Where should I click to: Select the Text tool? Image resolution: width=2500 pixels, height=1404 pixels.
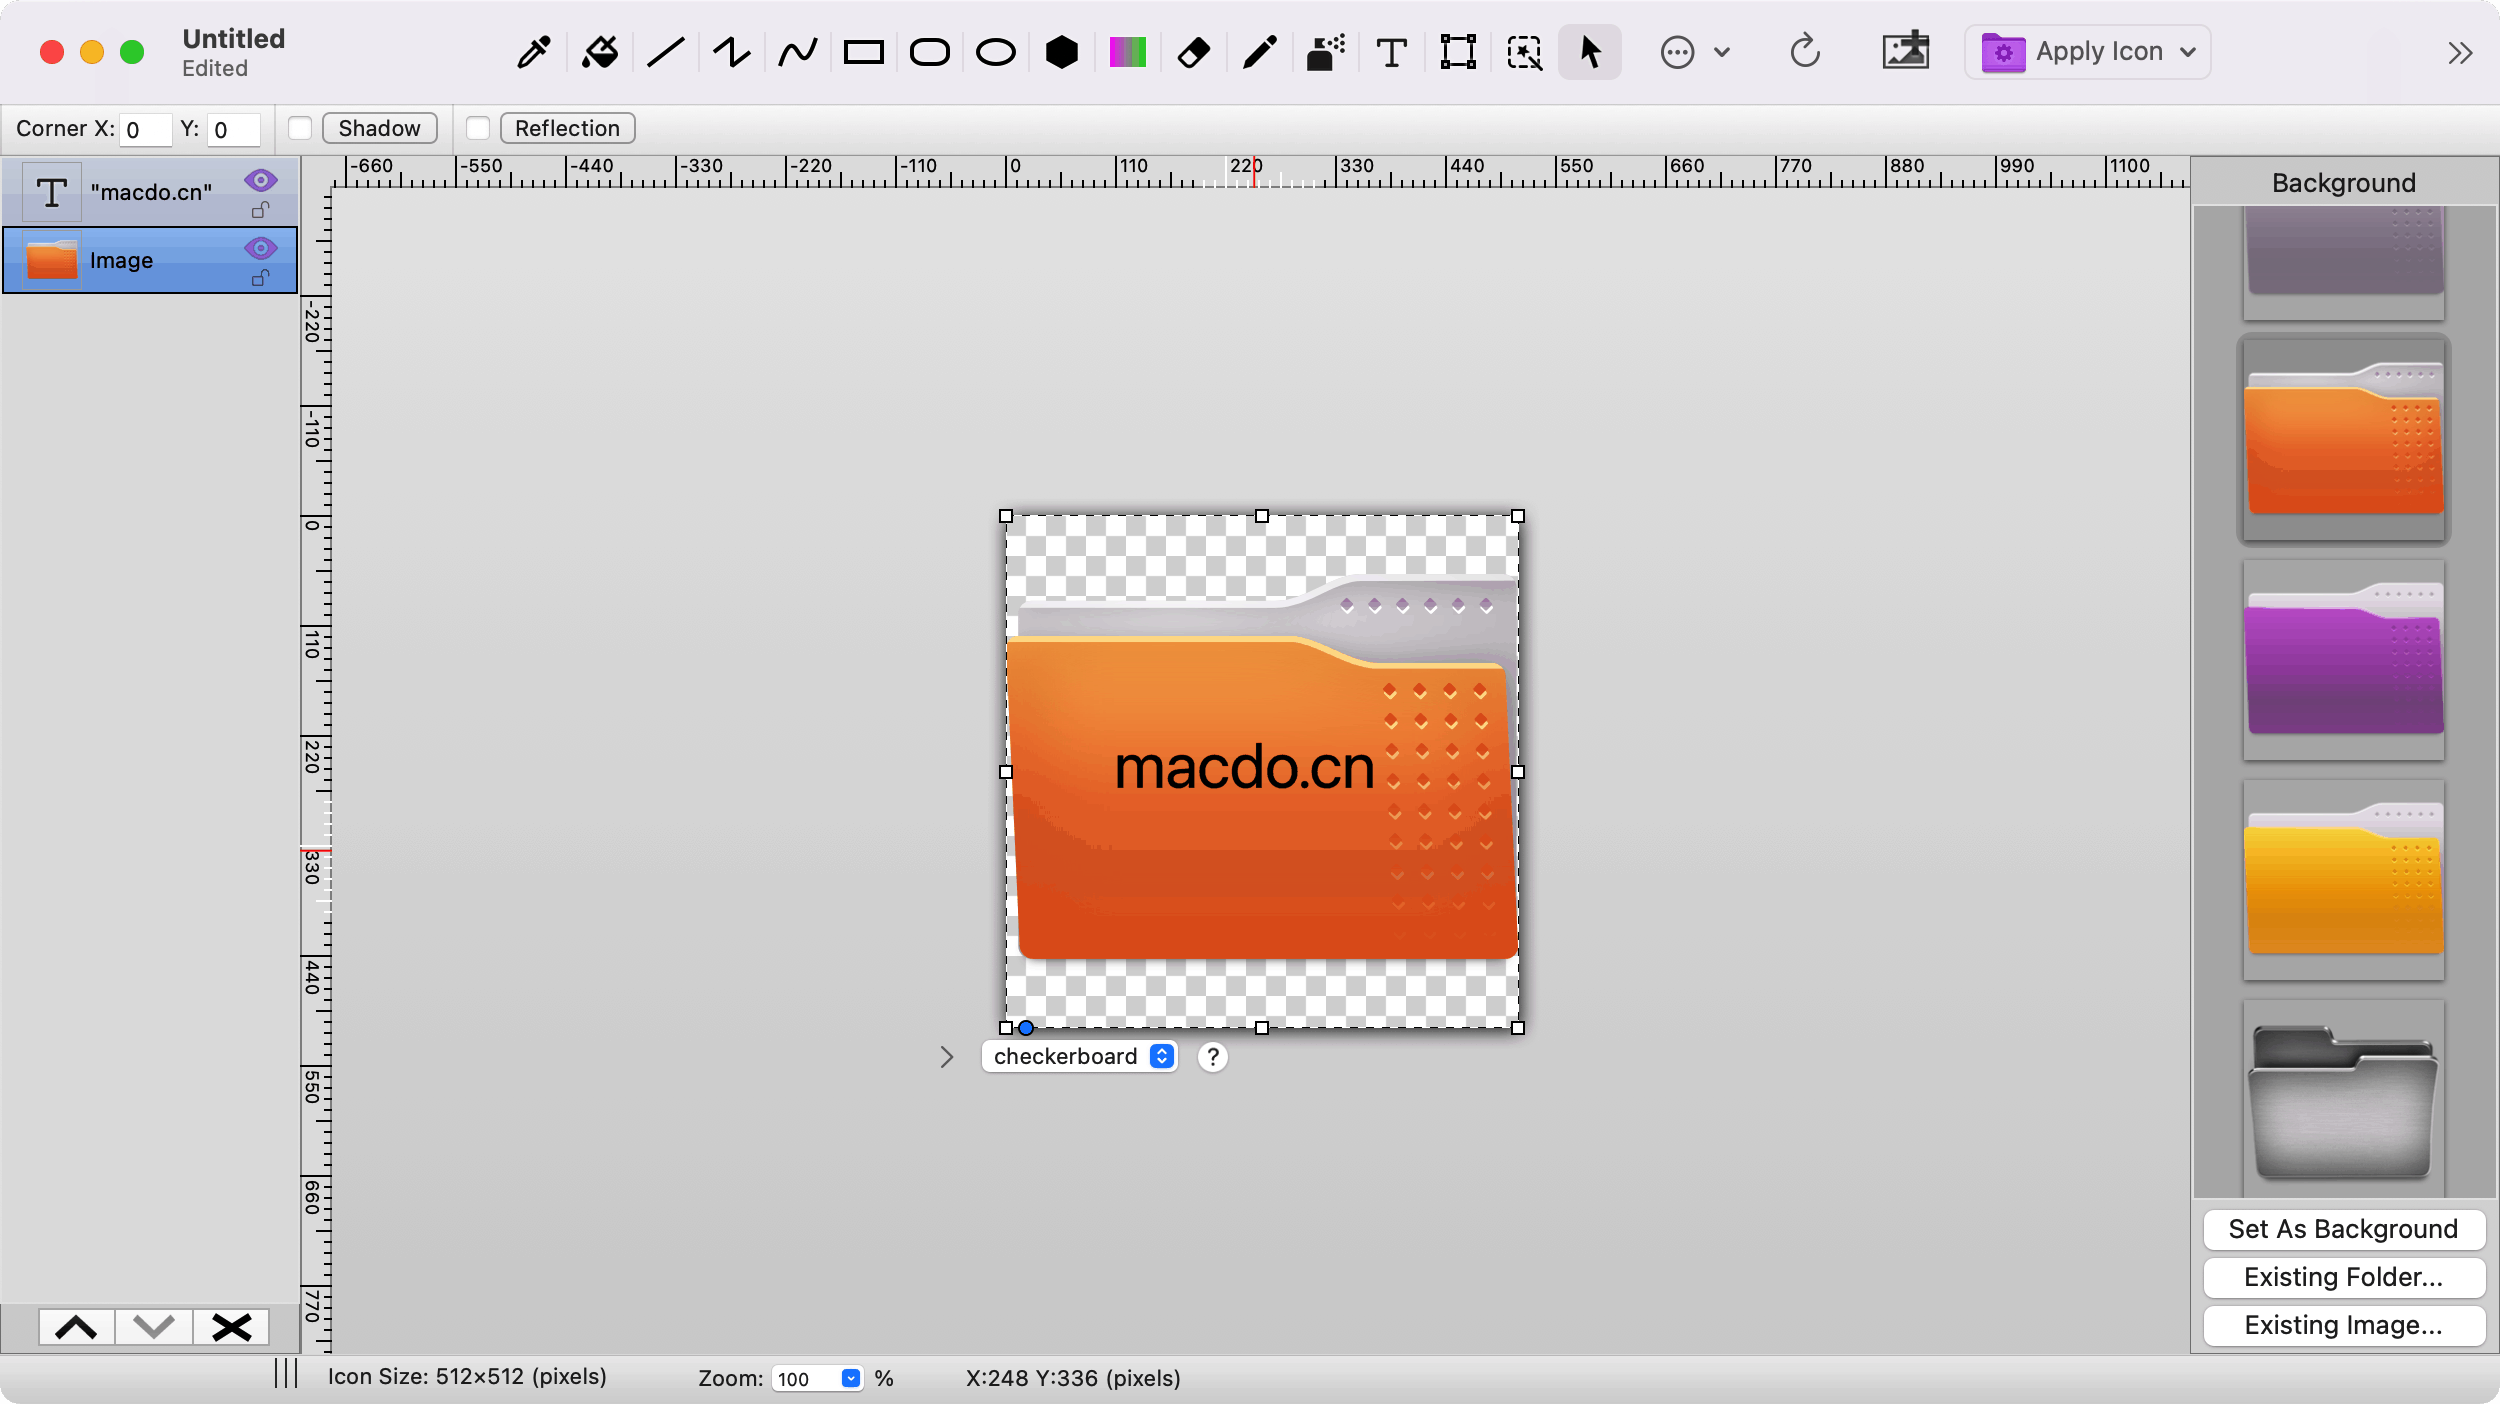click(1391, 51)
